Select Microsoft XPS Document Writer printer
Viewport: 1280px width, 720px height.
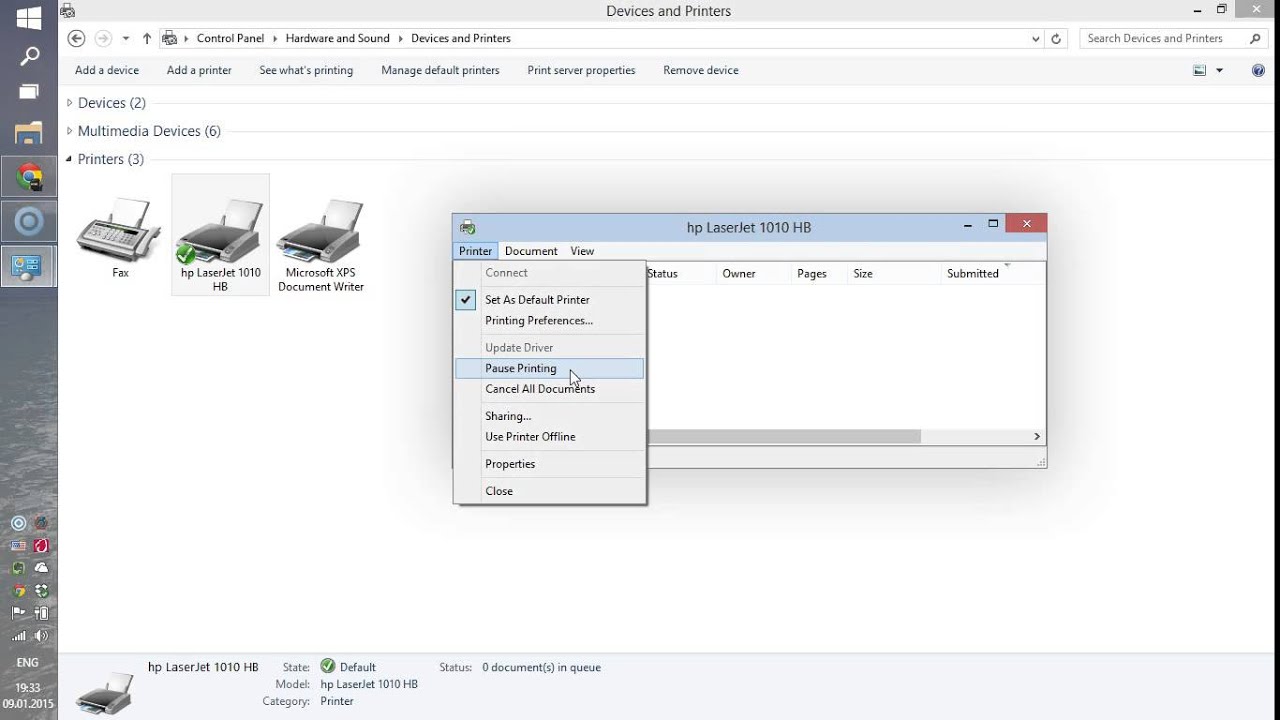coord(321,243)
